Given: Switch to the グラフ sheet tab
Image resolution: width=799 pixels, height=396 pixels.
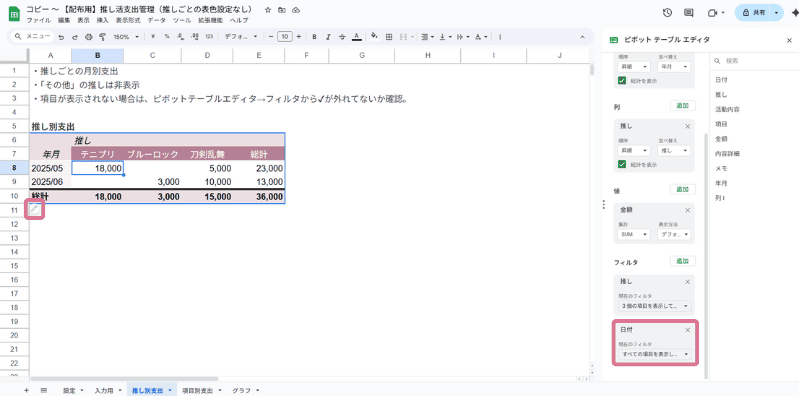Looking at the screenshot, I should [246, 390].
